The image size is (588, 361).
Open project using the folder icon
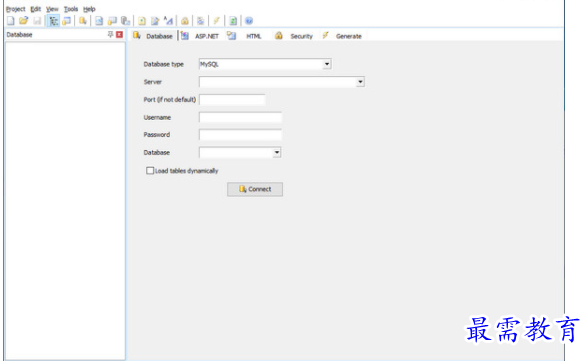pos(24,21)
